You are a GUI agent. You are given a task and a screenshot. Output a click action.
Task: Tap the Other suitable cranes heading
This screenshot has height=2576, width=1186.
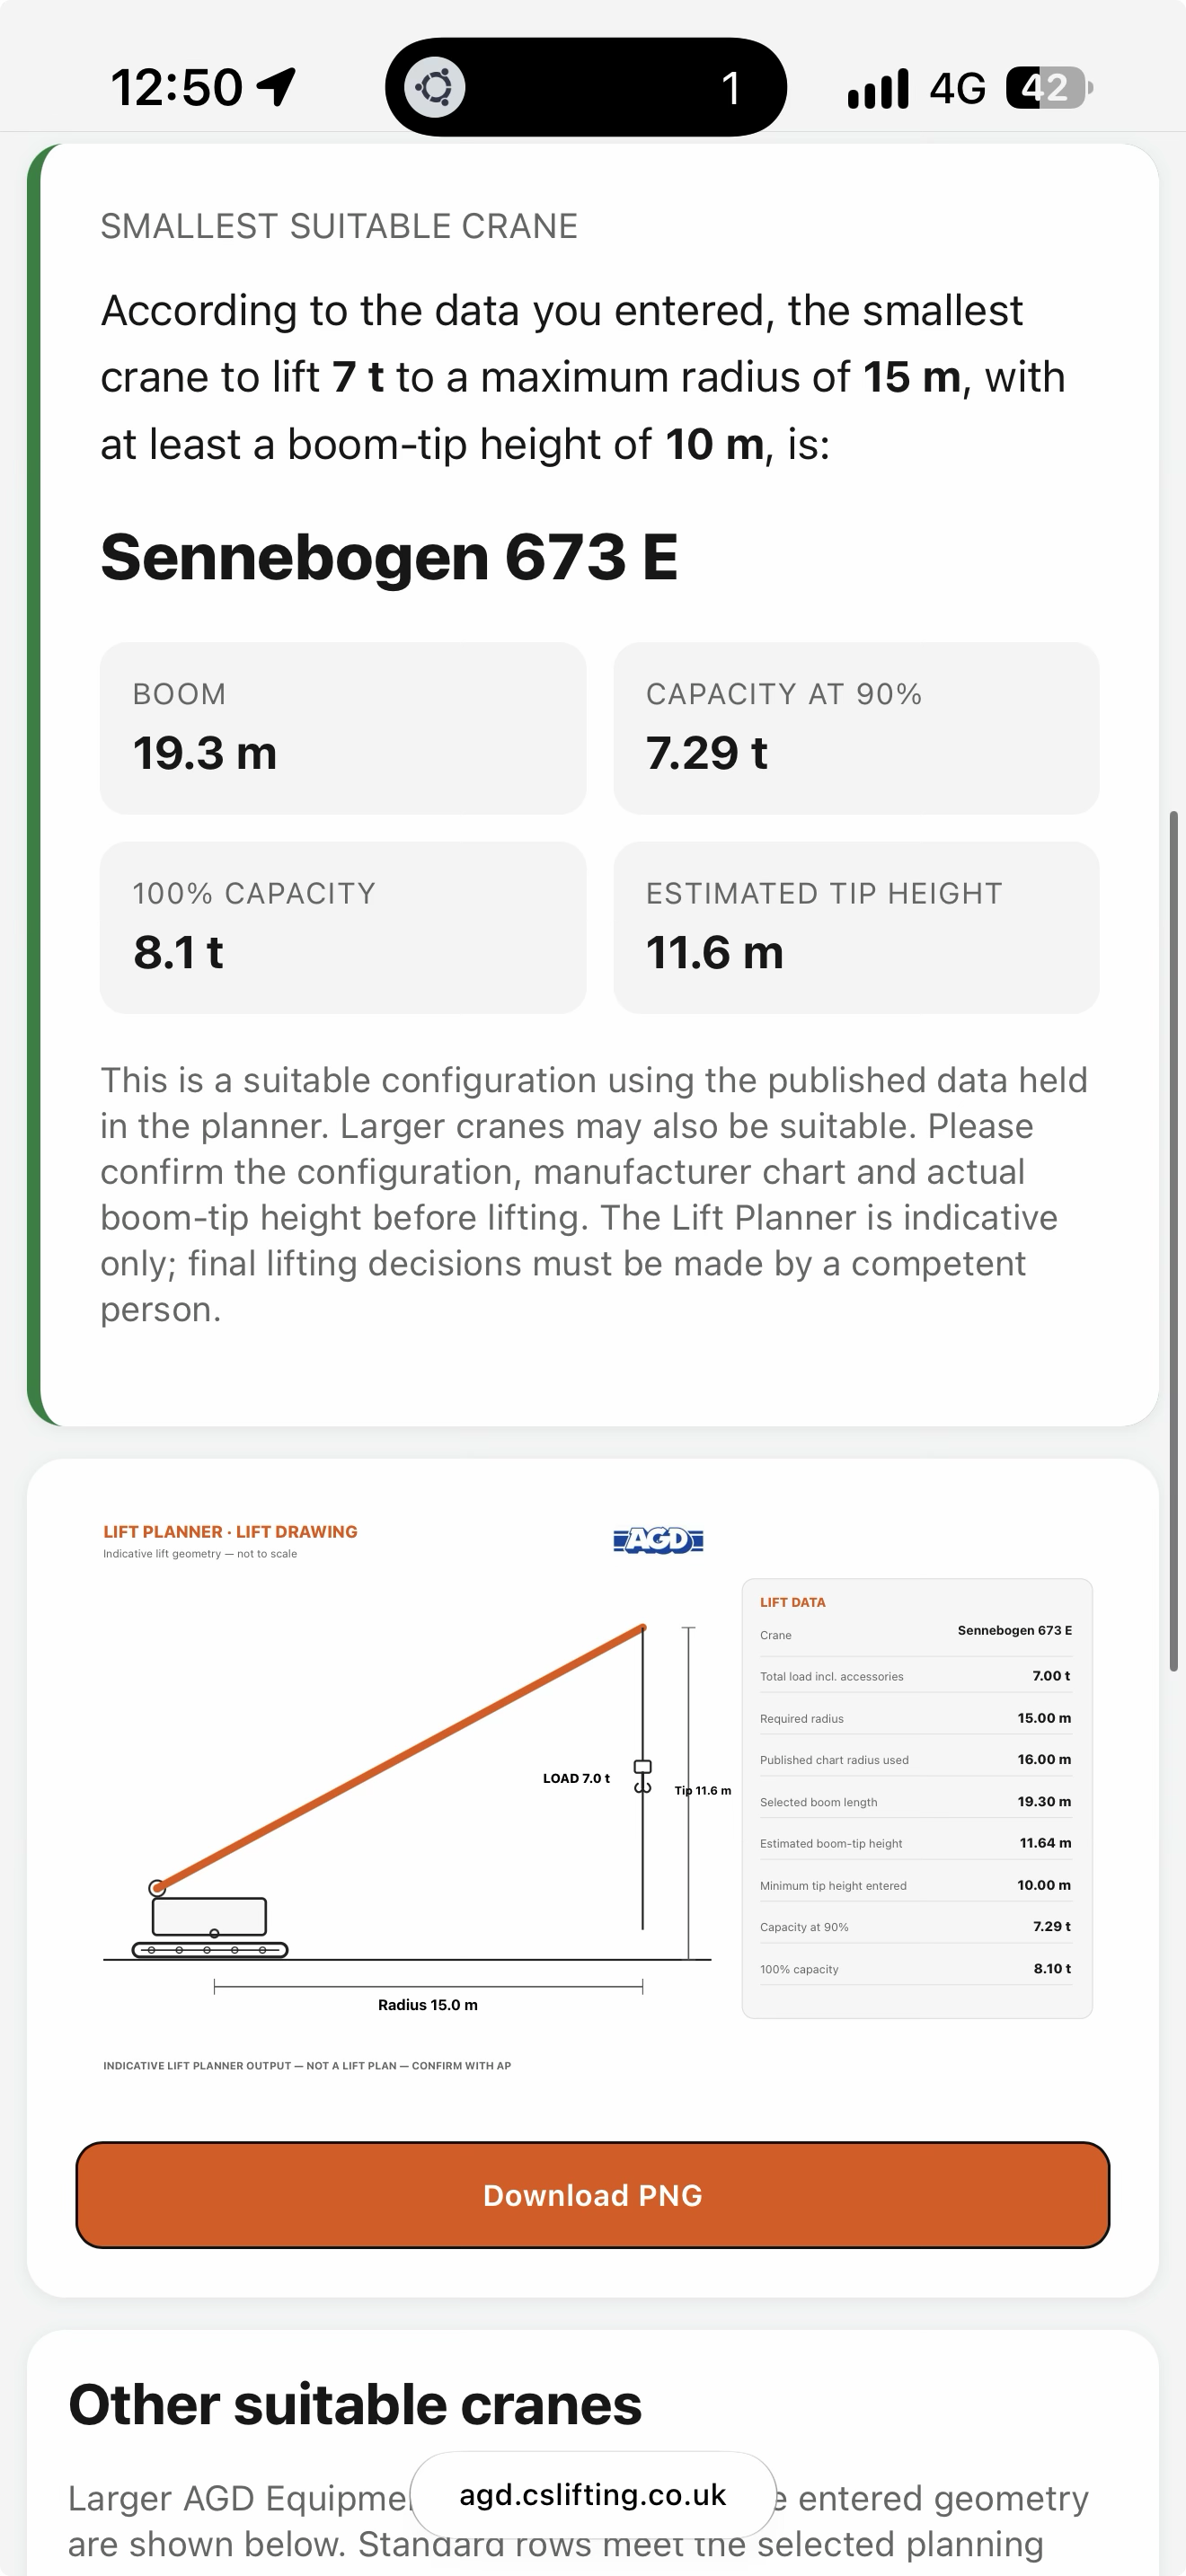[355, 2404]
